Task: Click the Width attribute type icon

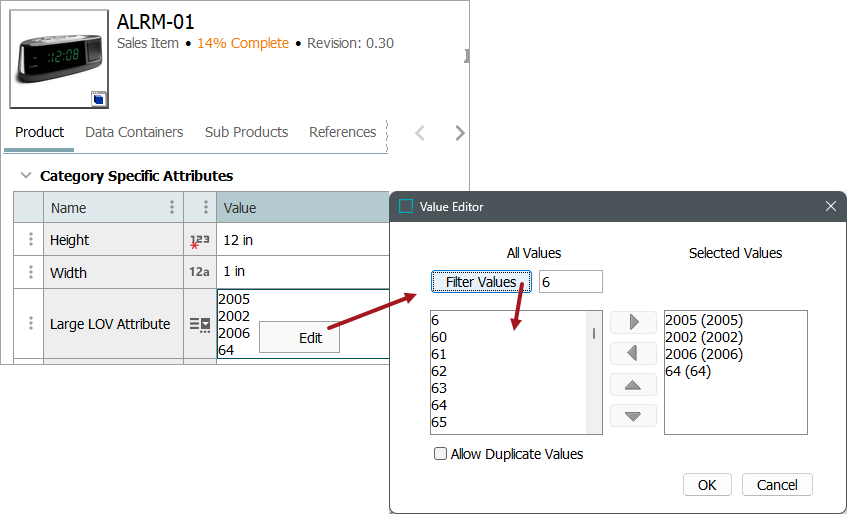Action: click(200, 272)
